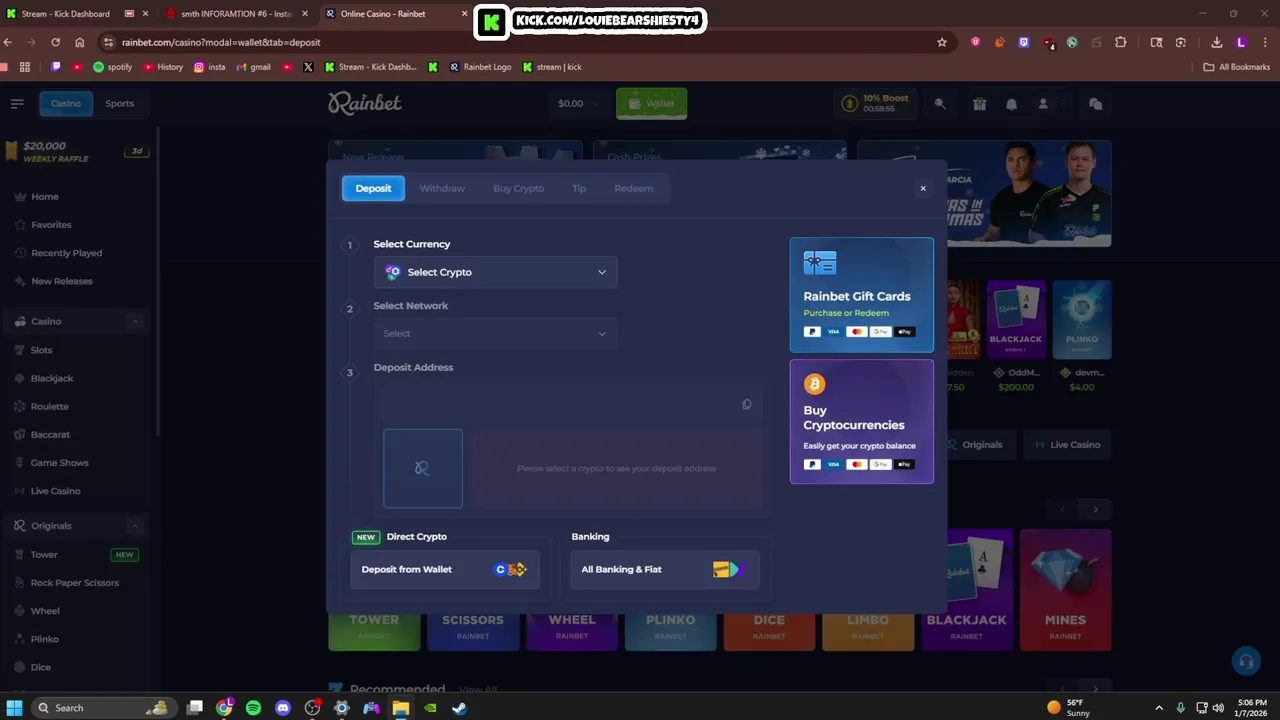Open taskbar clock showing 5:06 PM
The image size is (1280, 720).
(x=1252, y=708)
